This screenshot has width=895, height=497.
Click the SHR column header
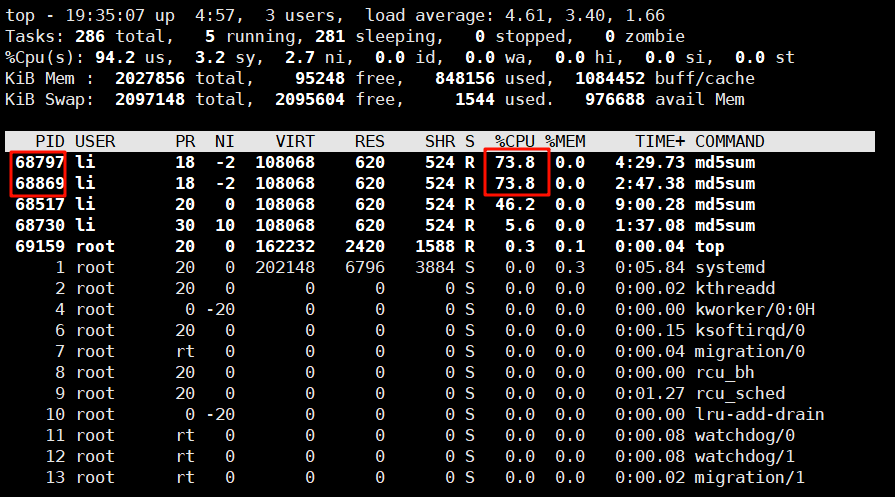pos(440,142)
